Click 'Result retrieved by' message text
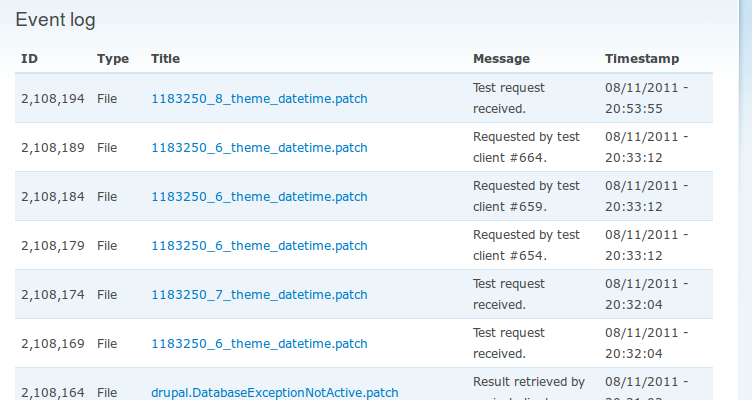 point(529,382)
